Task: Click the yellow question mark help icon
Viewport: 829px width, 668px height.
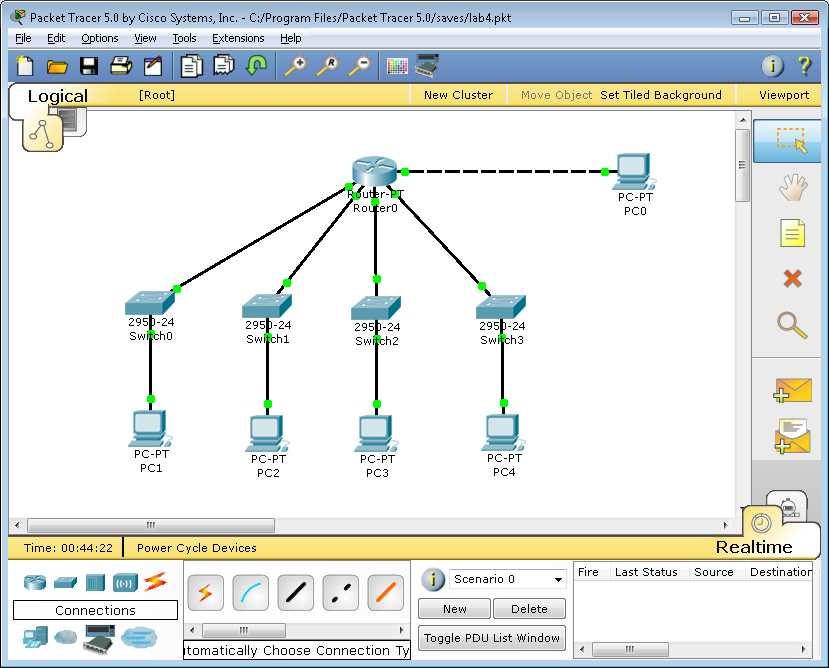Action: click(804, 66)
